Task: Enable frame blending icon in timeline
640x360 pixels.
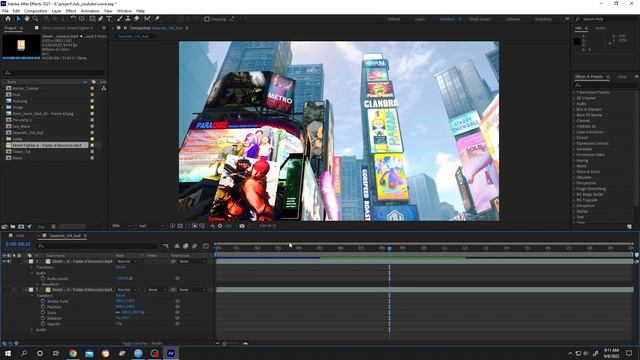Action: coord(186,246)
